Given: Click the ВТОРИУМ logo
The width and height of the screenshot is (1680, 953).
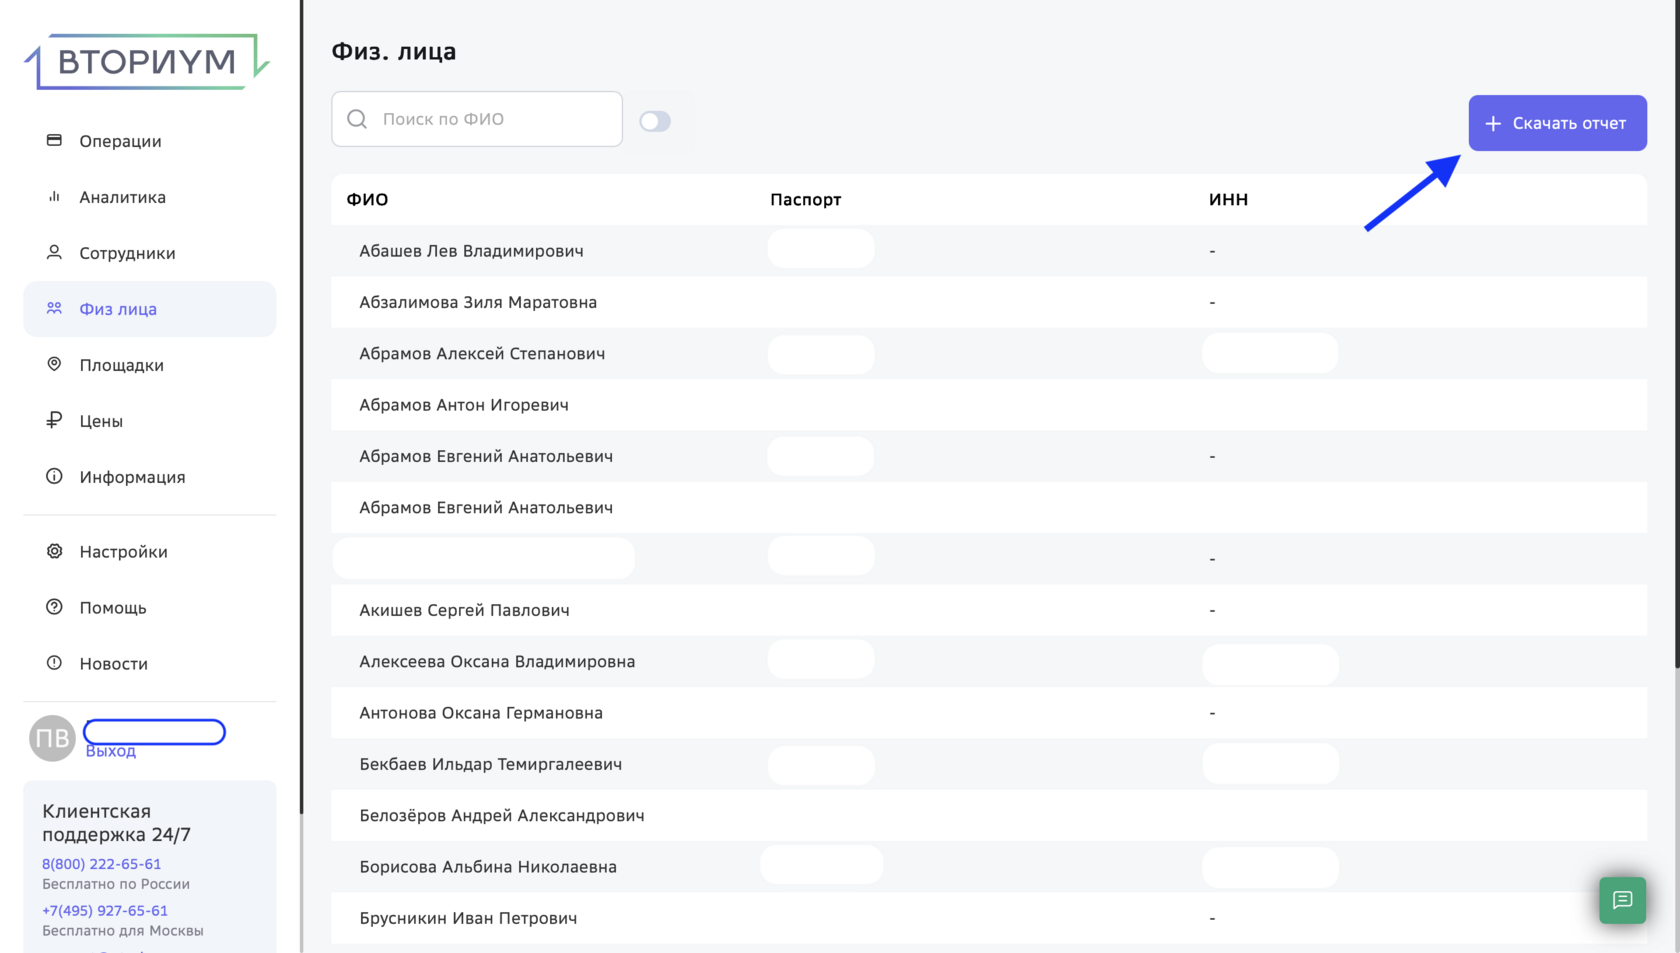Looking at the screenshot, I should pyautogui.click(x=147, y=62).
